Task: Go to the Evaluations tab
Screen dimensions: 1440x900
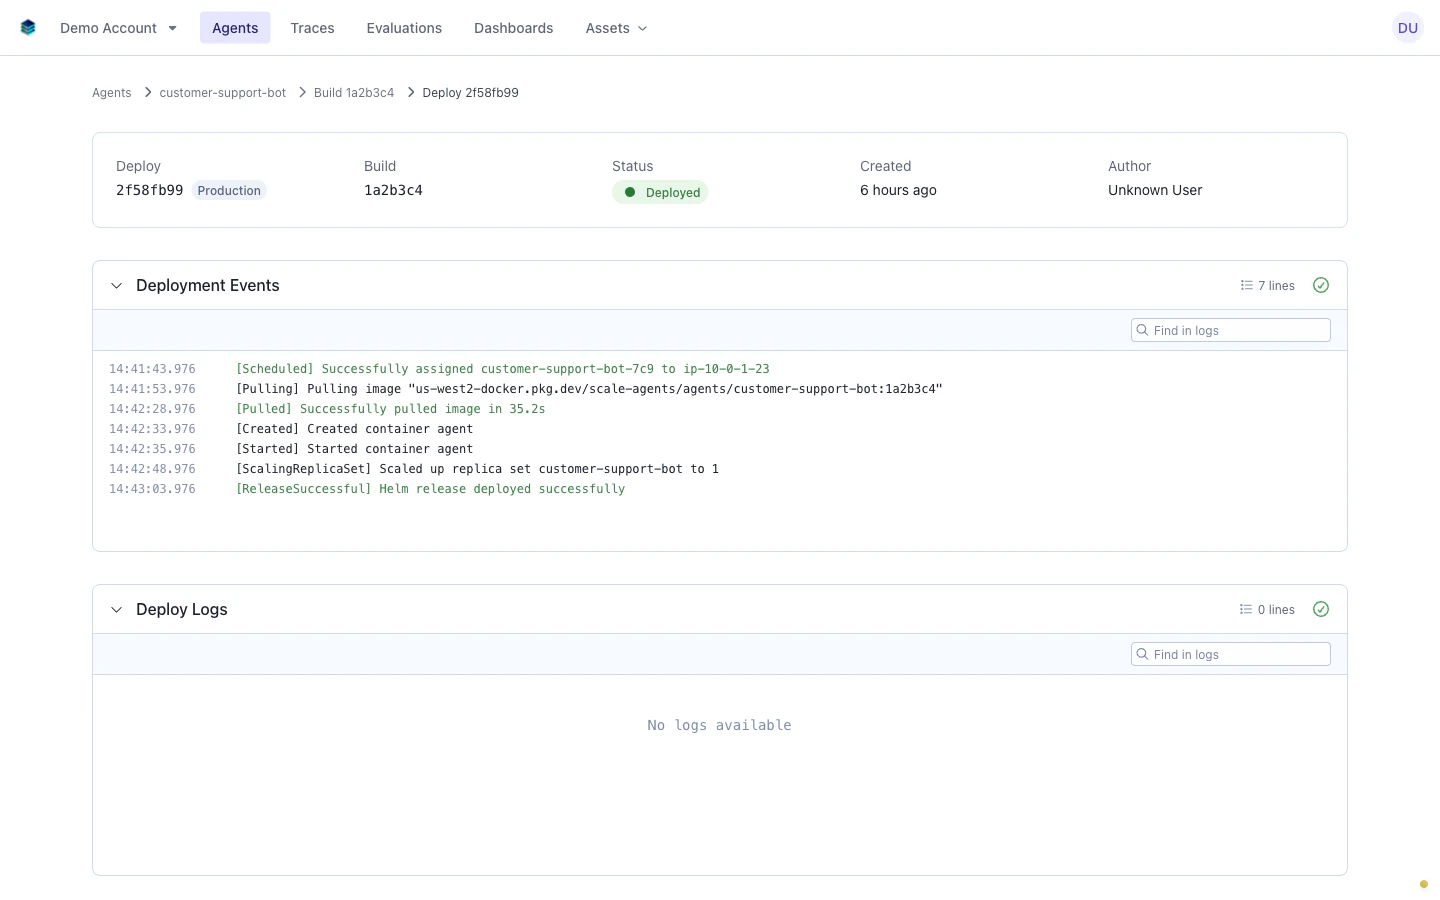Action: tap(404, 28)
